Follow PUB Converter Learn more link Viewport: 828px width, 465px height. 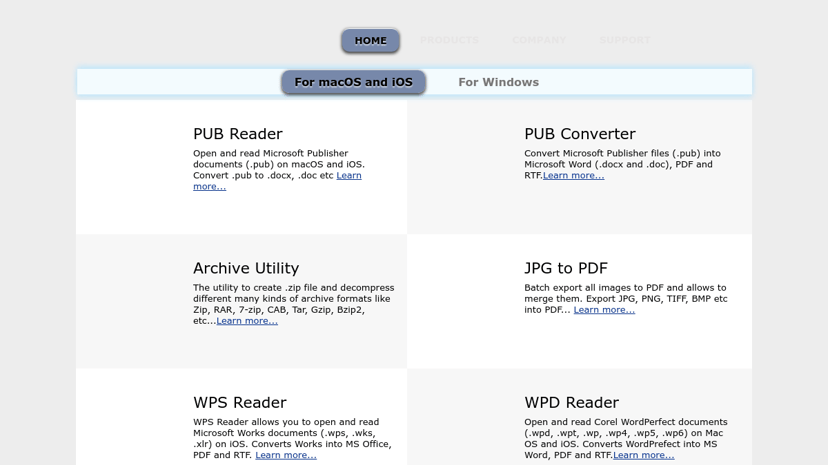click(573, 176)
